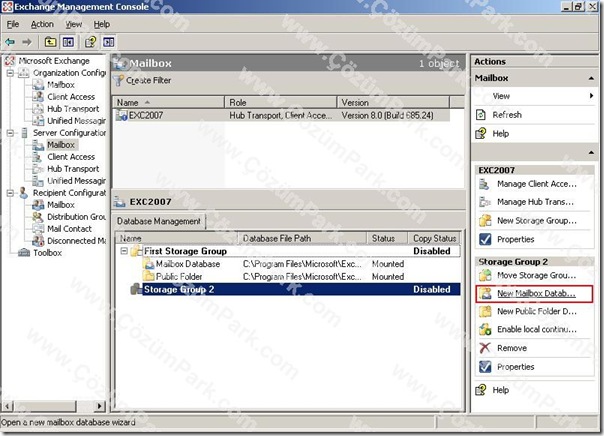Click the Up One Level toolbar icon
The height and width of the screenshot is (436, 604).
pos(50,42)
